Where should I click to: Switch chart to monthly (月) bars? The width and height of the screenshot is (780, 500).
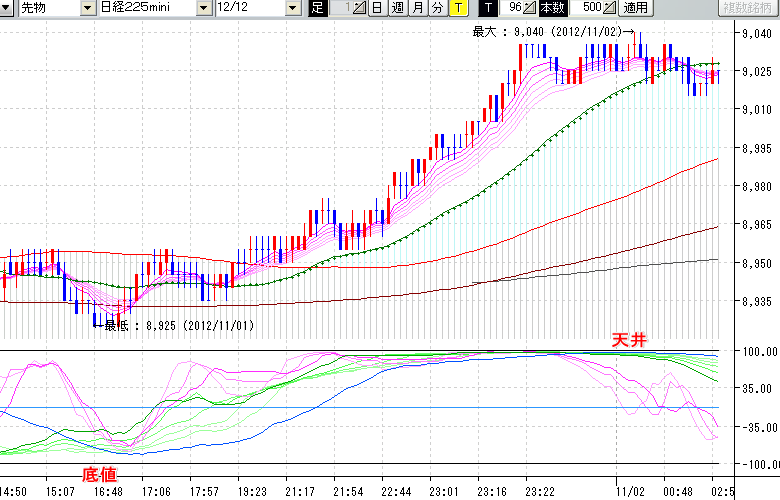point(417,8)
